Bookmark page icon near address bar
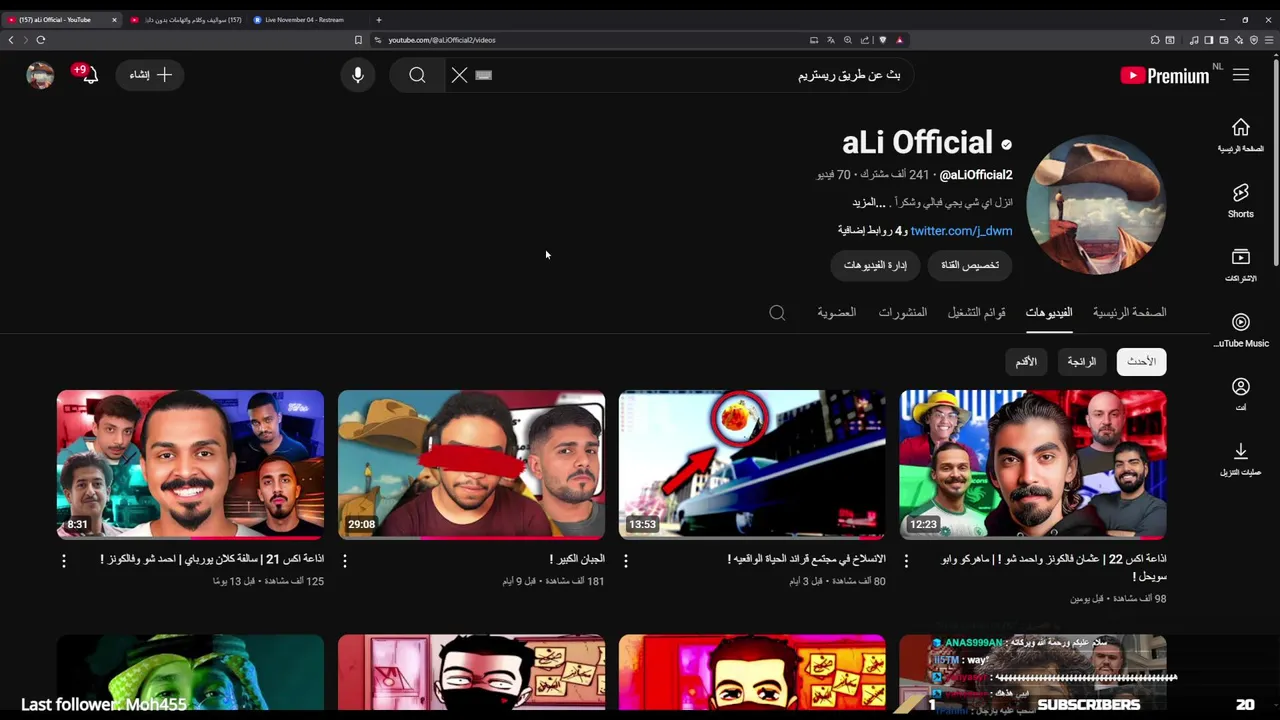1280x720 pixels. point(358,40)
